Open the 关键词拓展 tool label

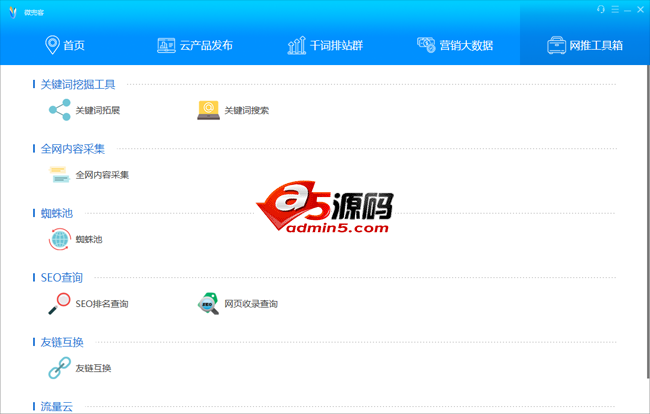coord(98,110)
